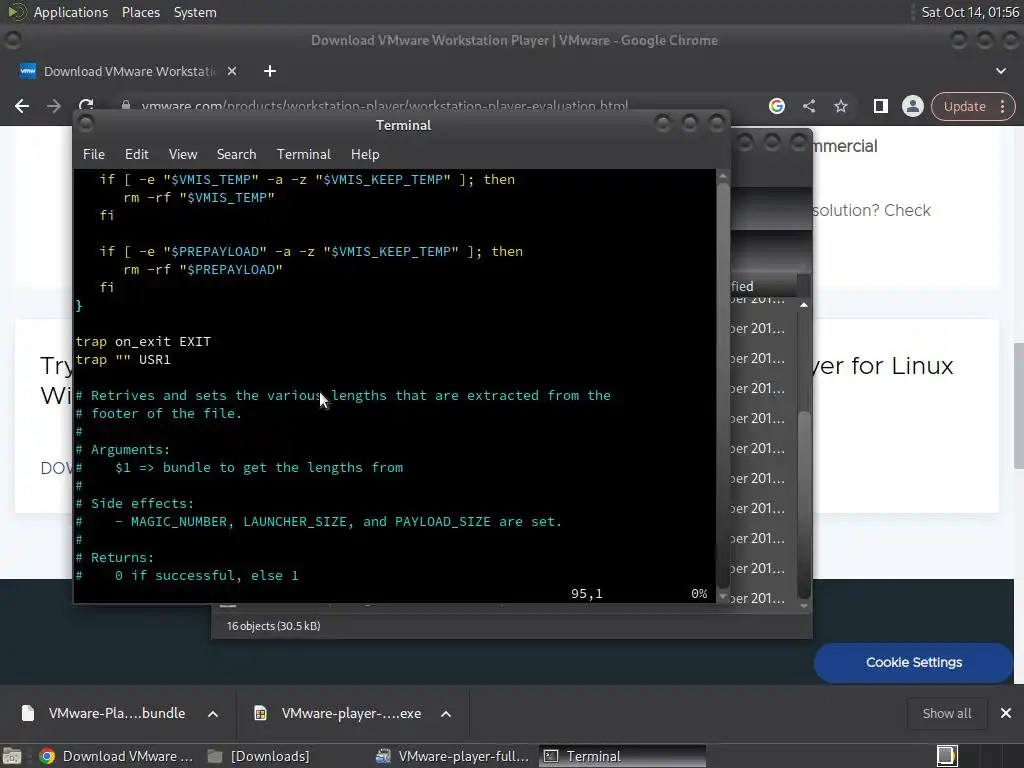Click the '# Arguments:' comment line
Image resolution: width=1024 pixels, height=768 pixels.
click(123, 449)
